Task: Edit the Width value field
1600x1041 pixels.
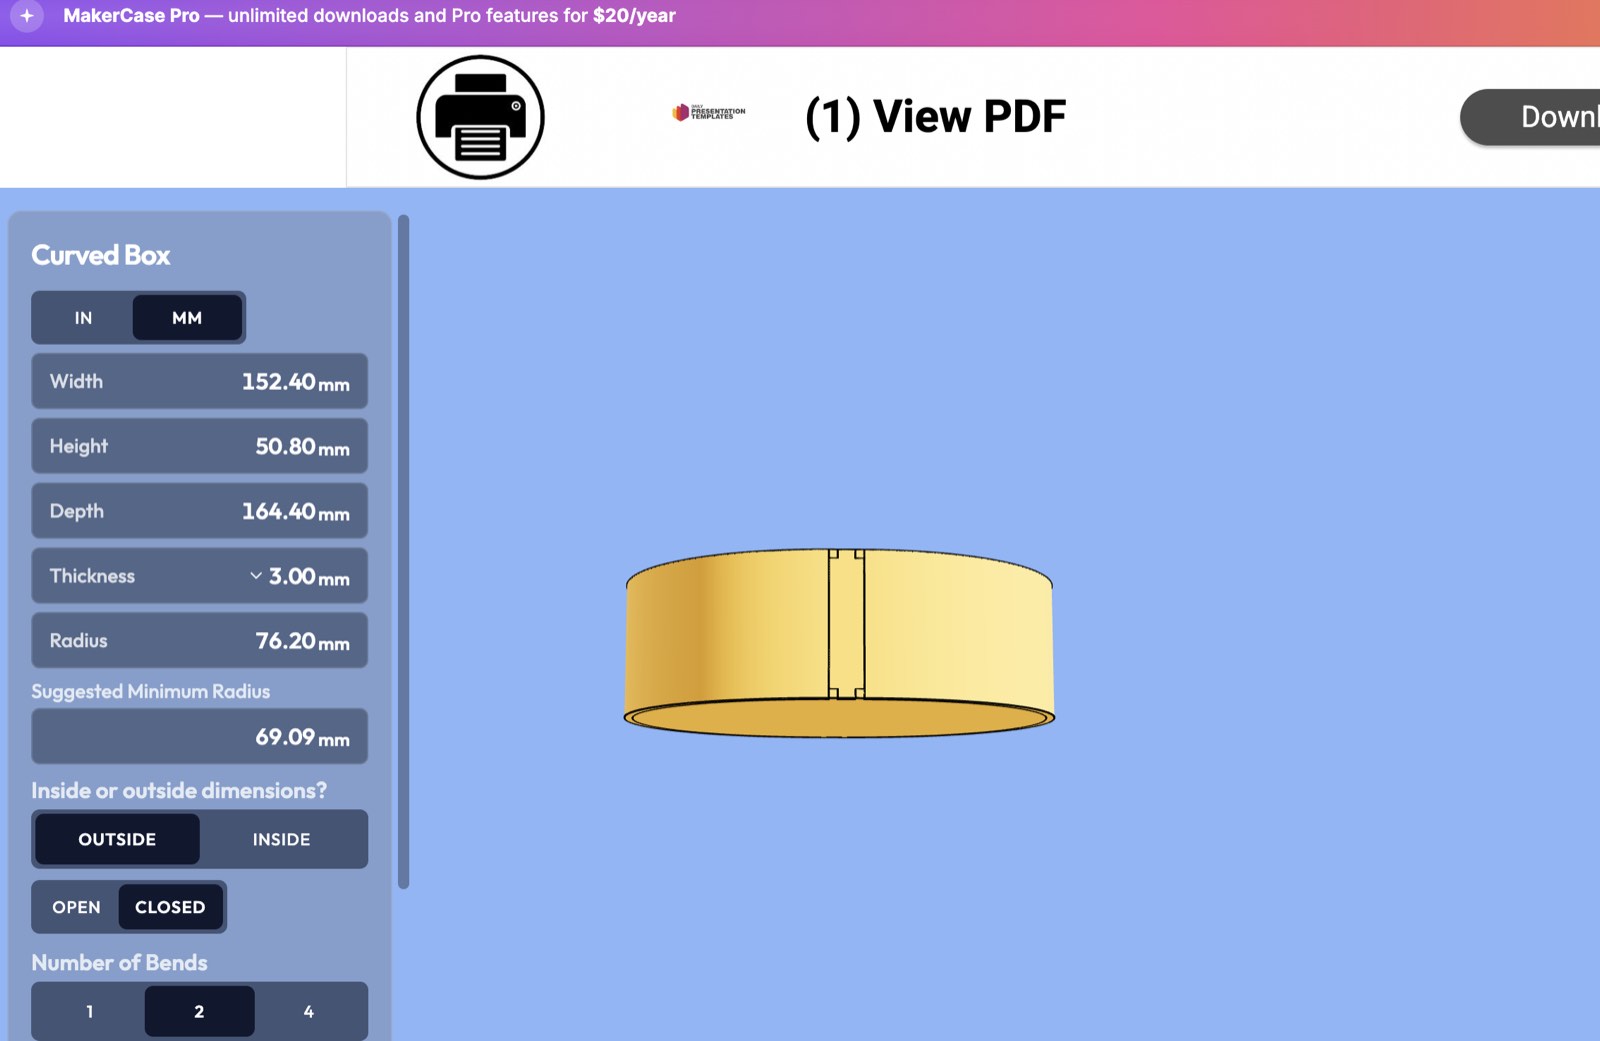Action: 200,381
